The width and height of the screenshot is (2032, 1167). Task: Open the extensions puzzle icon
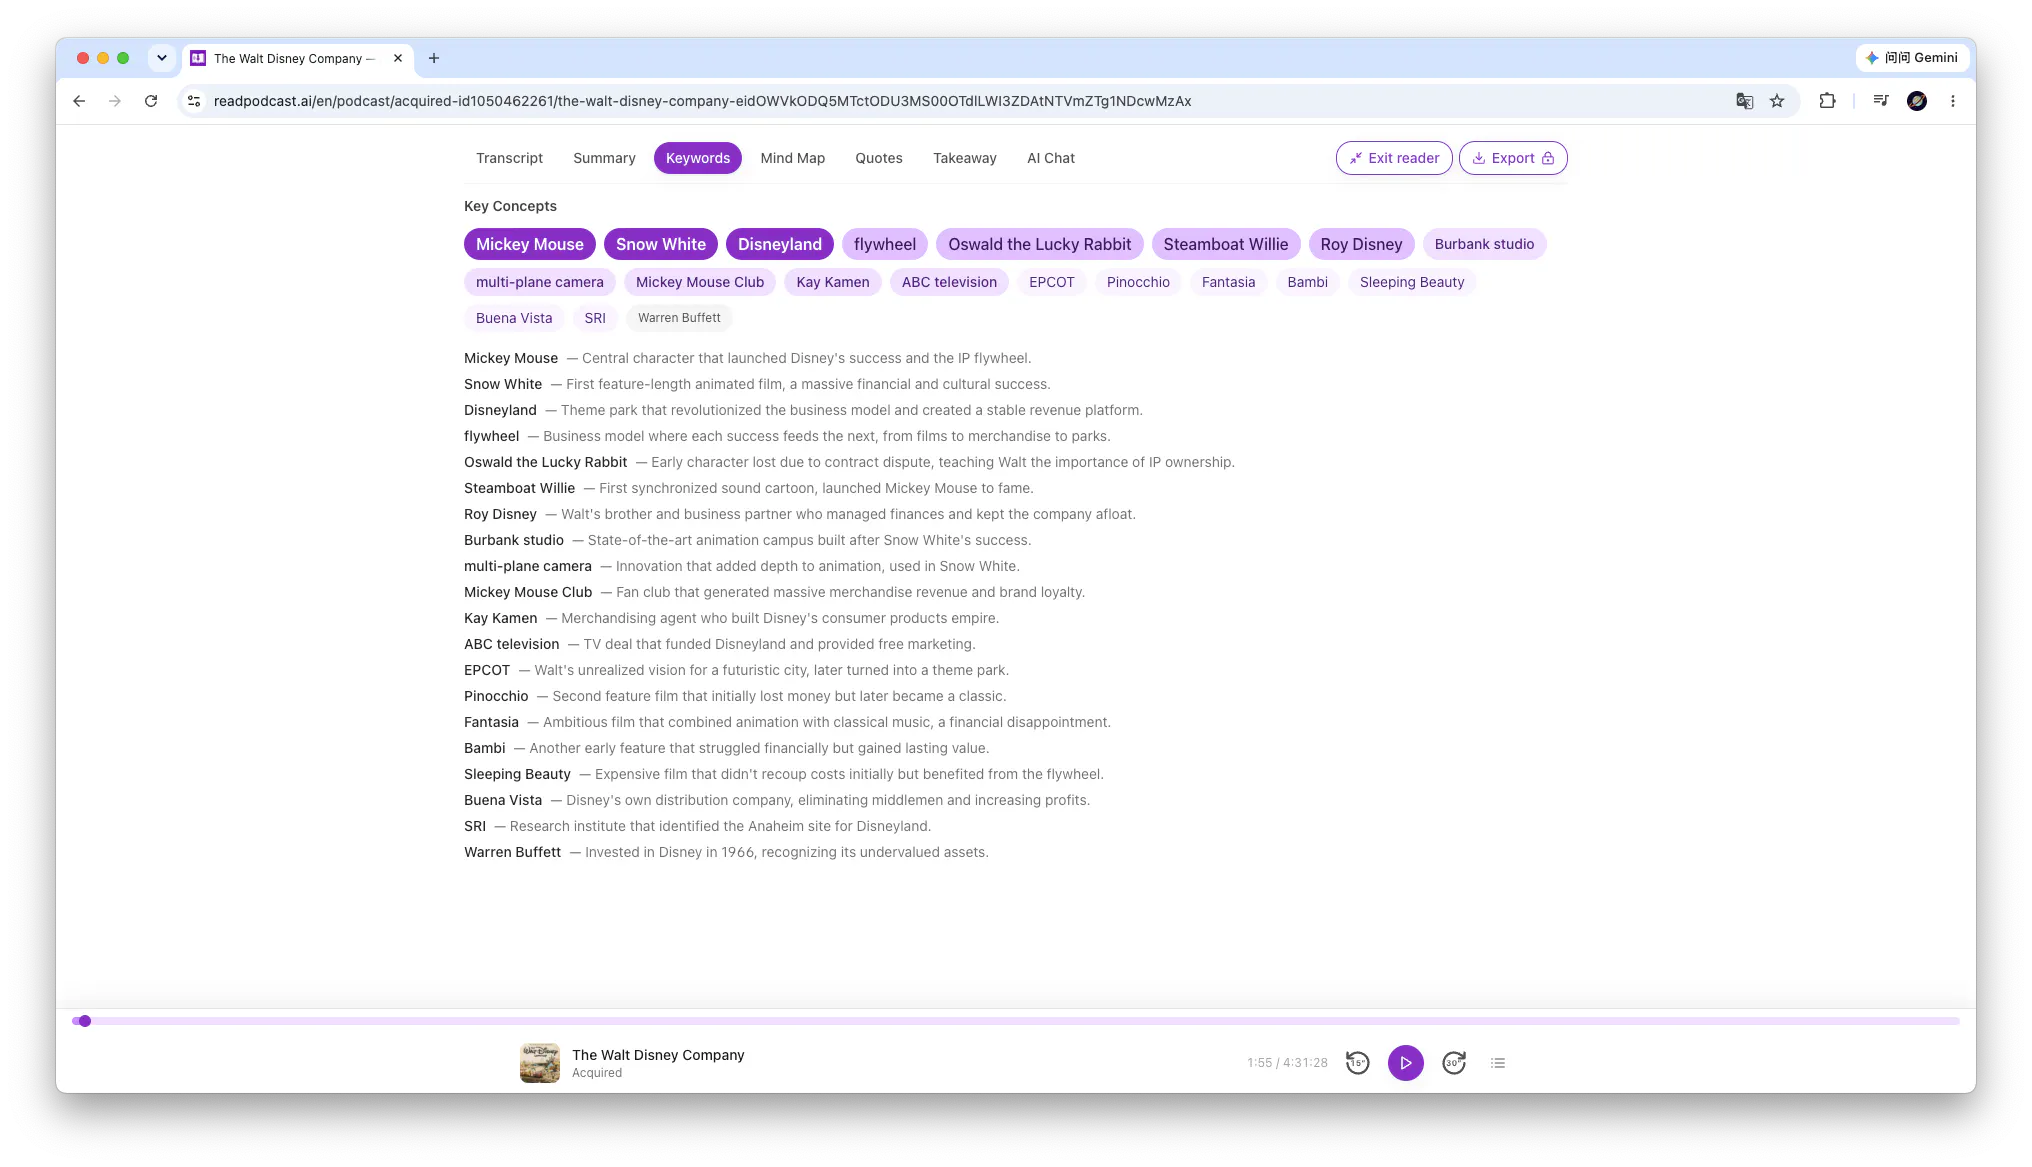(x=1827, y=101)
